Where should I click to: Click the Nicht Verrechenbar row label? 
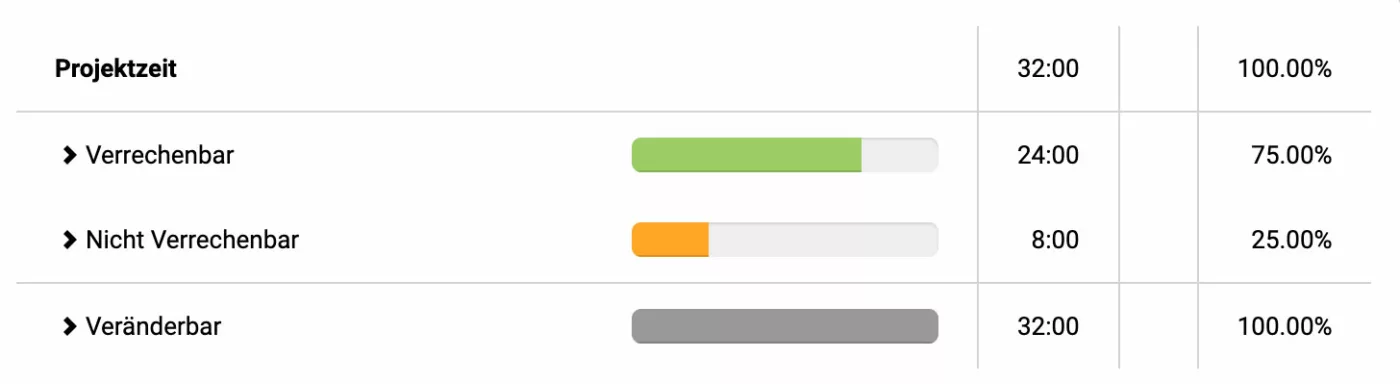click(x=192, y=240)
